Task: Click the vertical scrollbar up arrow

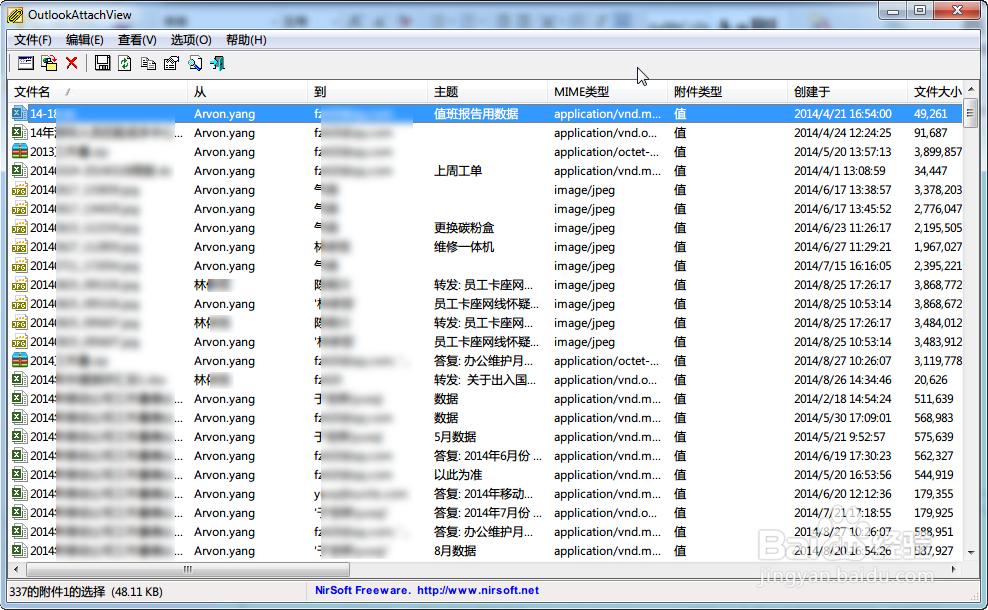Action: click(x=971, y=89)
